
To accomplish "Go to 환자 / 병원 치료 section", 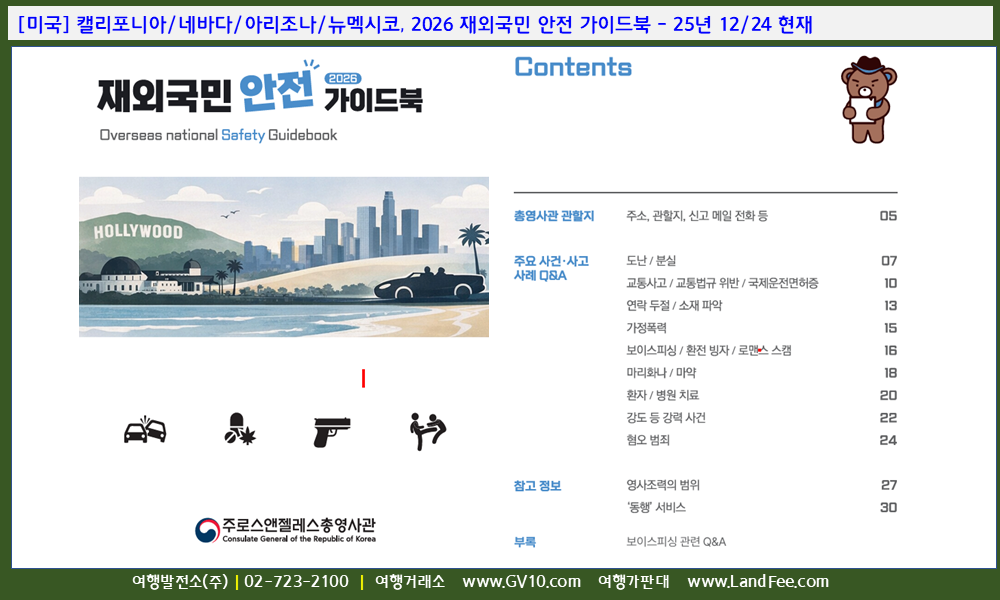I will pos(662,395).
